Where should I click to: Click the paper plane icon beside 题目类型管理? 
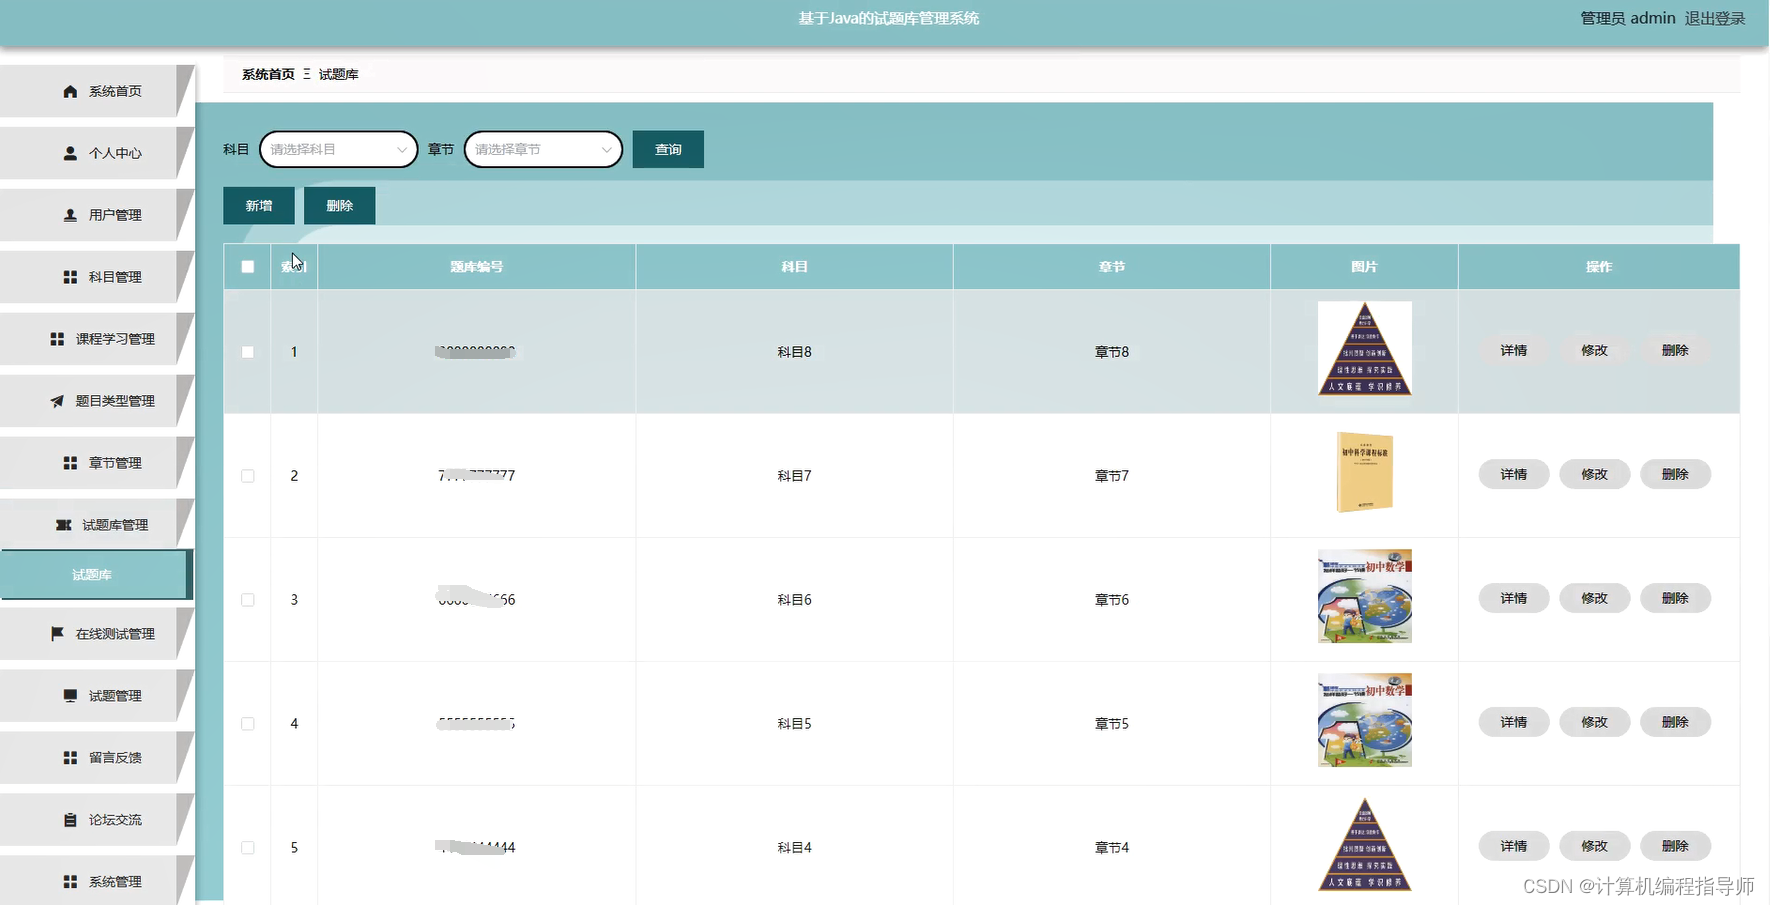pos(57,401)
